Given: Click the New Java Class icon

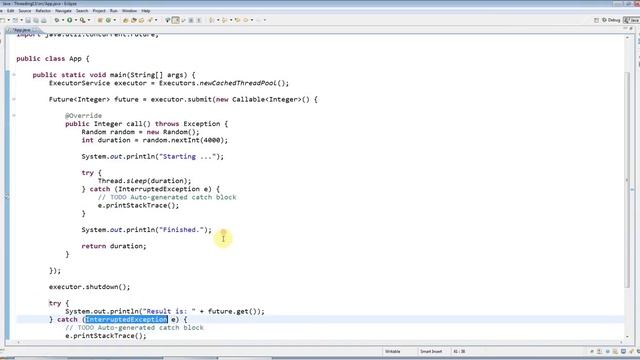Looking at the screenshot, I should click(108, 20).
